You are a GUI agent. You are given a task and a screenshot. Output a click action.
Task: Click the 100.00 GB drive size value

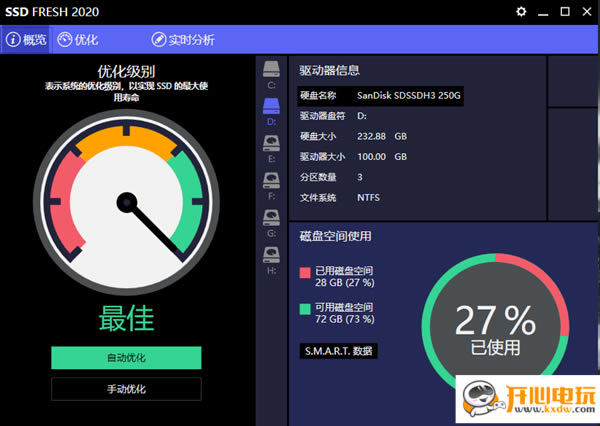[x=382, y=157]
